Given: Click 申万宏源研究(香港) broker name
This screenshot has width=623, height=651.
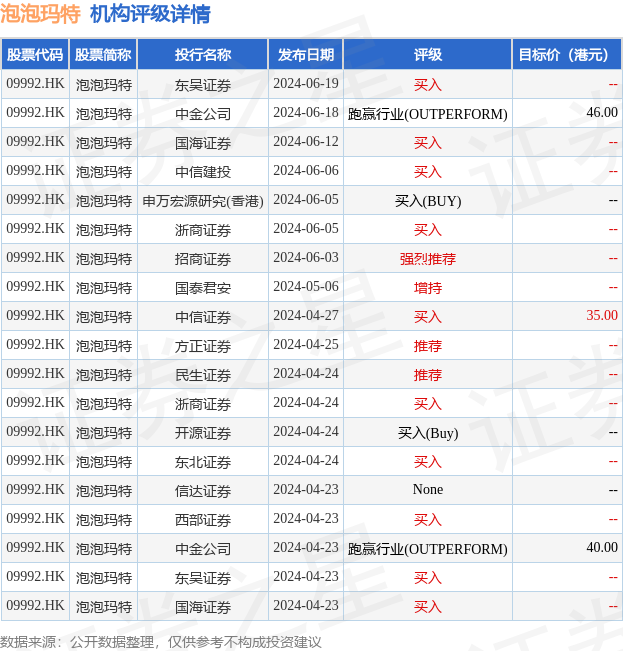Looking at the screenshot, I should click(x=203, y=201).
